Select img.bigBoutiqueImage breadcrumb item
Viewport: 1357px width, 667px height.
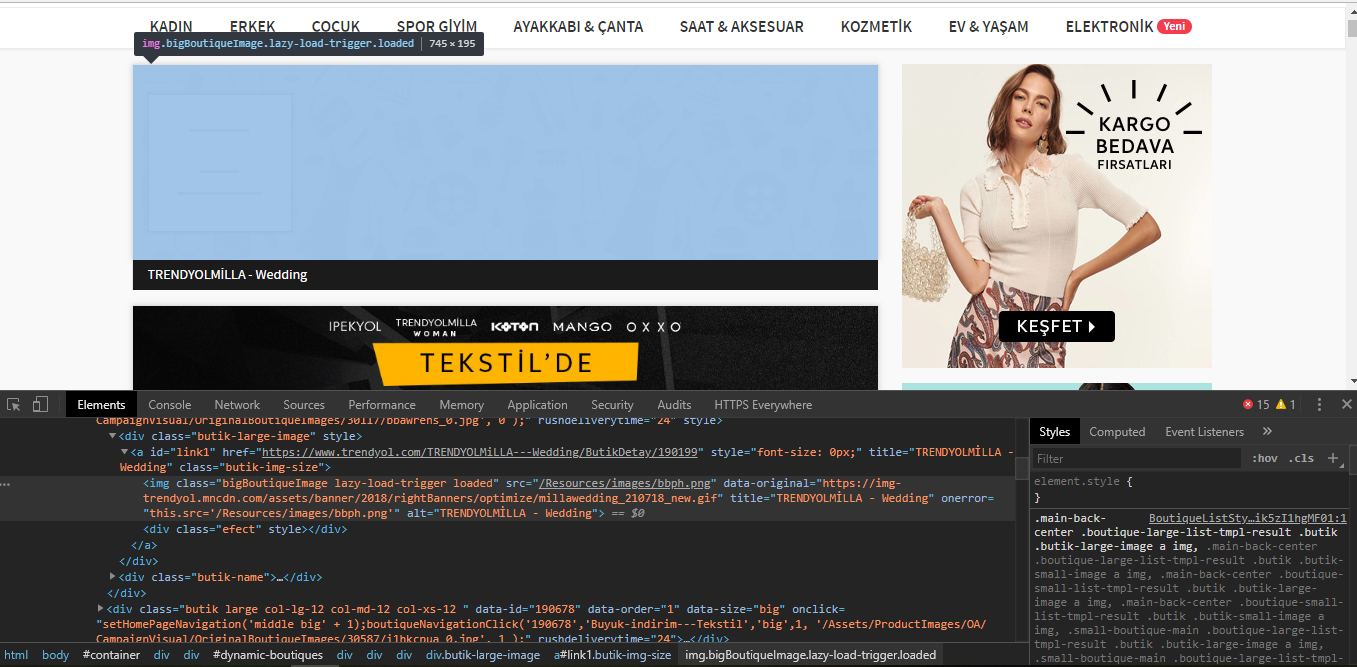pos(810,655)
